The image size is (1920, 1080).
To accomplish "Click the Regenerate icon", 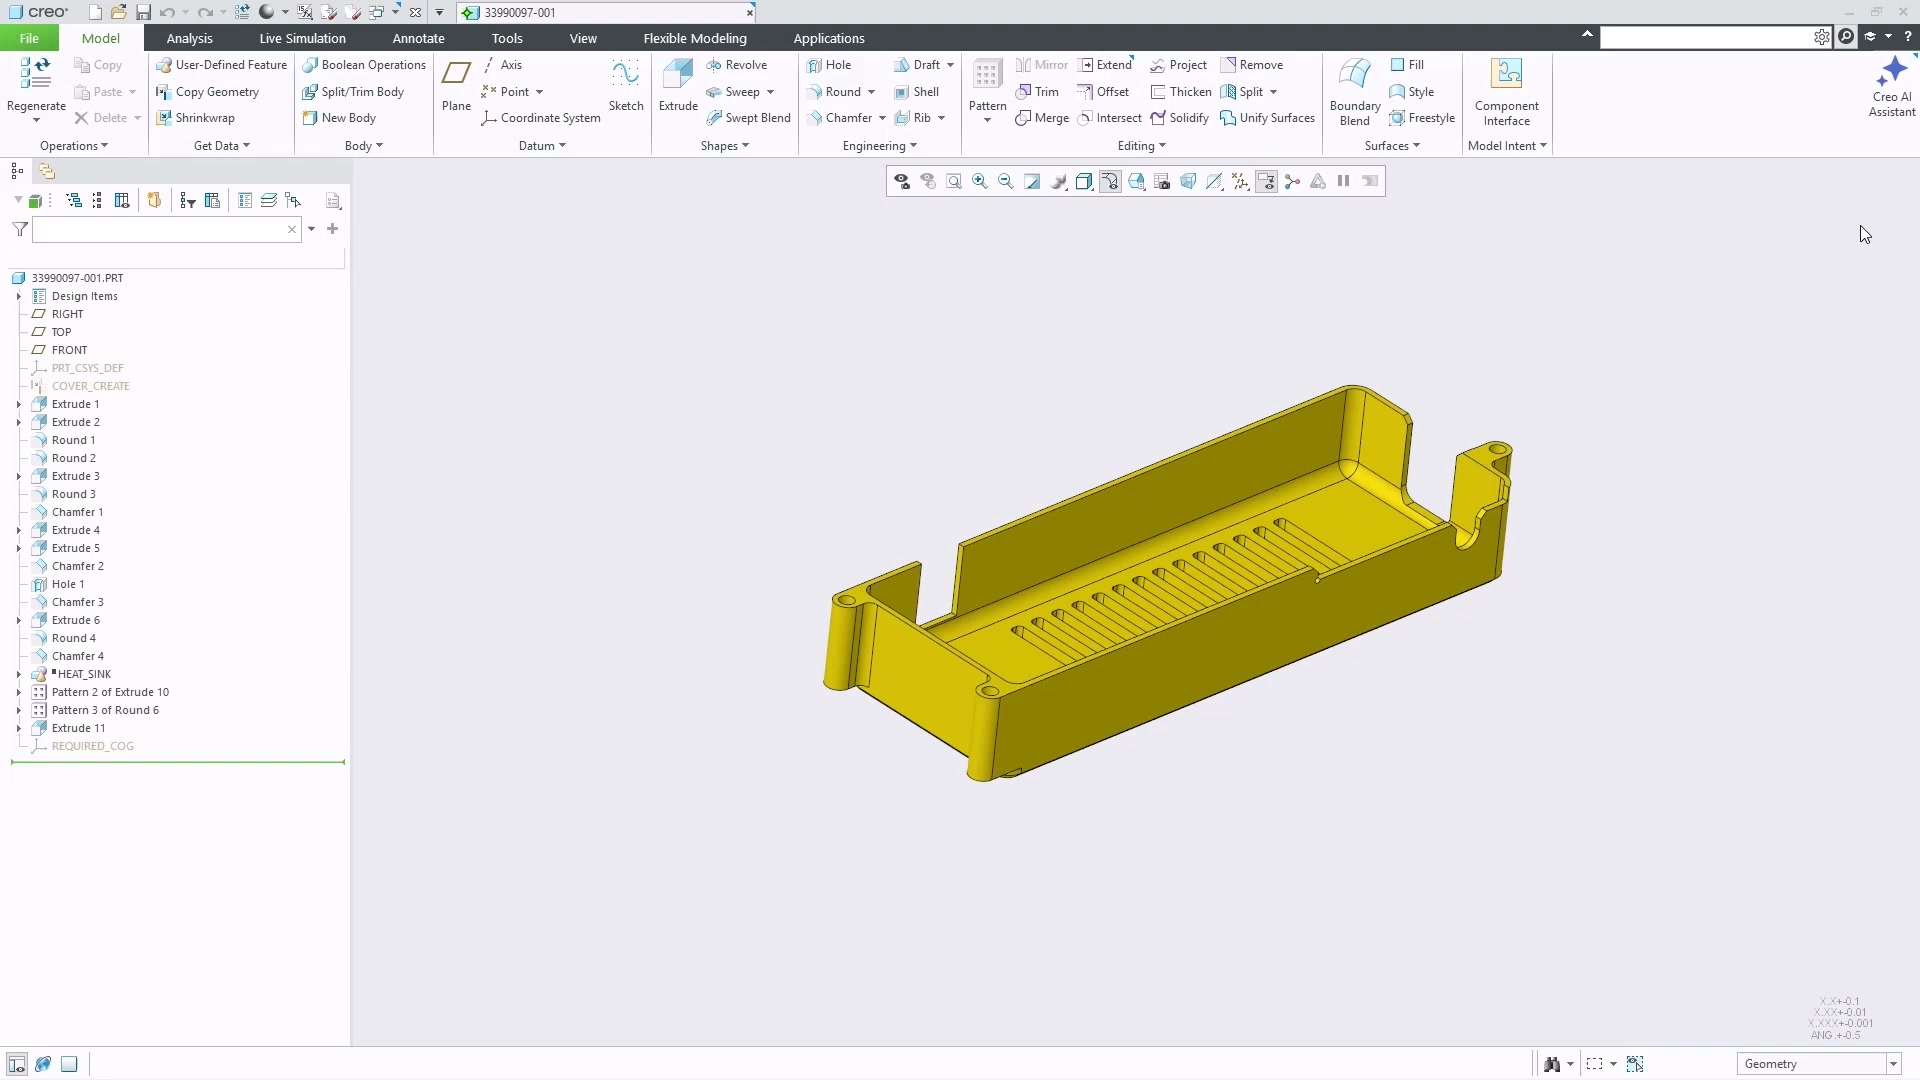I will (x=36, y=73).
